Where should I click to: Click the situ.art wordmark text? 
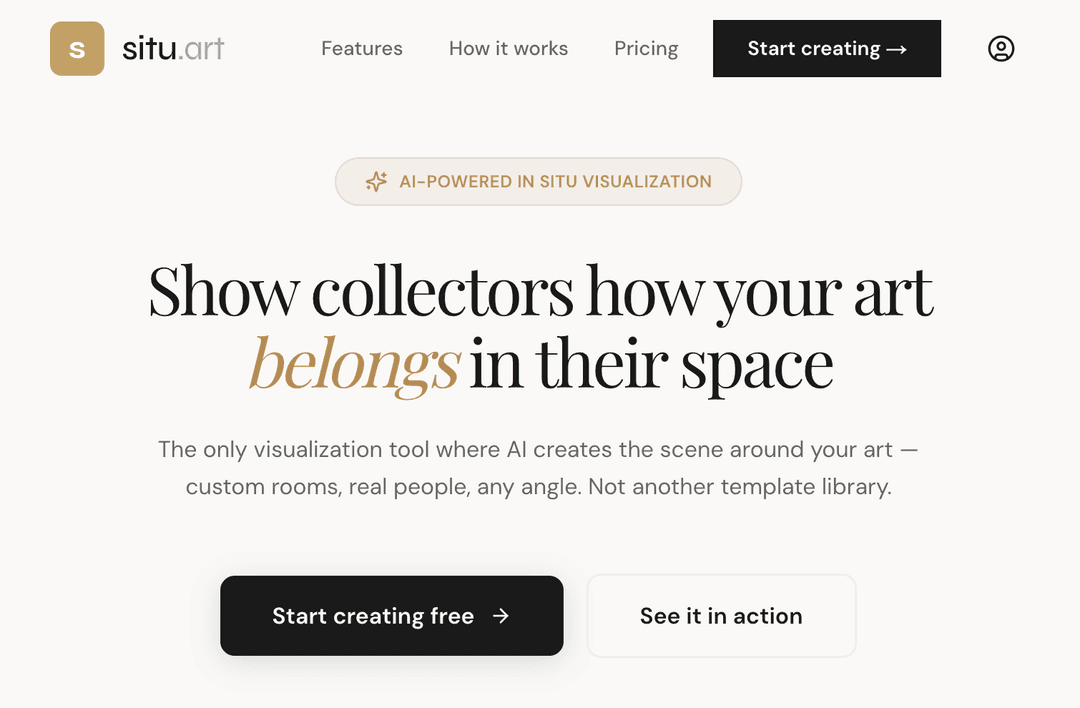pyautogui.click(x=173, y=49)
